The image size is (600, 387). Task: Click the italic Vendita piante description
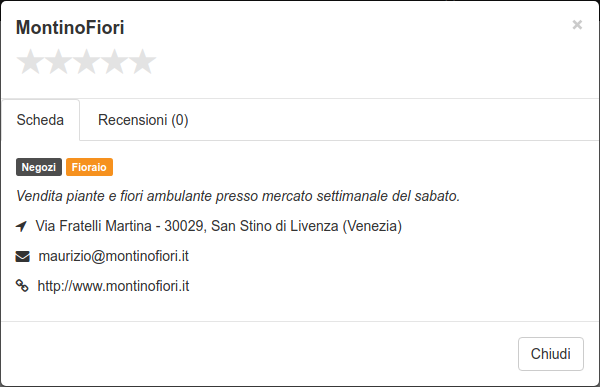tap(238, 196)
